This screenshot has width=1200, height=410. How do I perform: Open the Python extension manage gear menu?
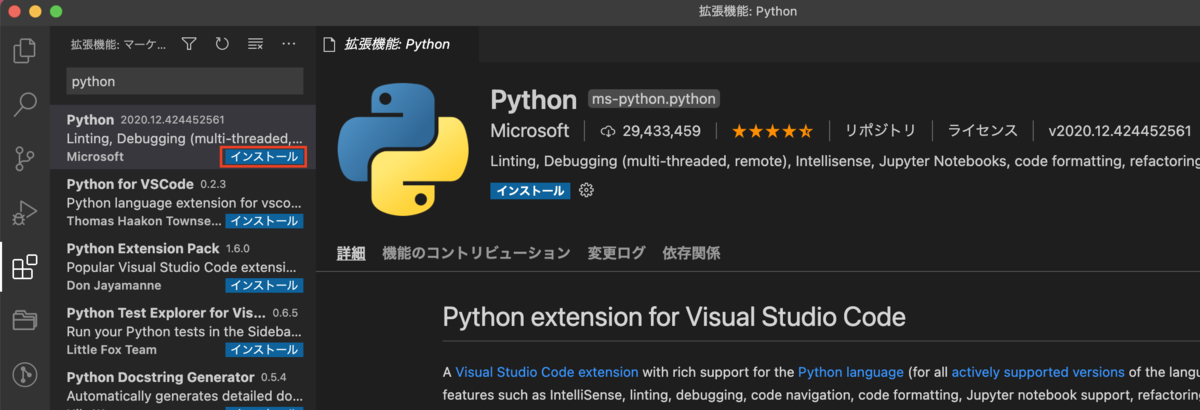587,190
